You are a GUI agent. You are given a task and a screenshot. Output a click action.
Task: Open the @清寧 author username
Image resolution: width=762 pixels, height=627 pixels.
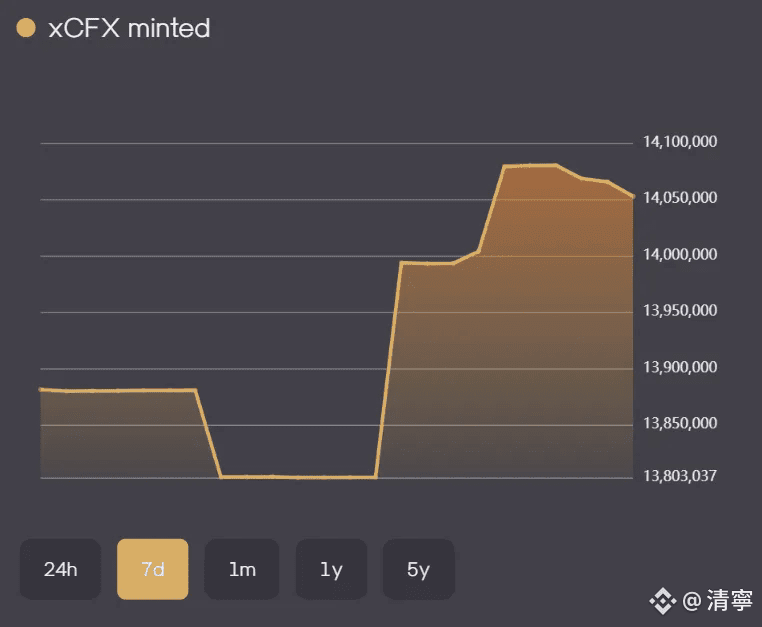click(717, 600)
